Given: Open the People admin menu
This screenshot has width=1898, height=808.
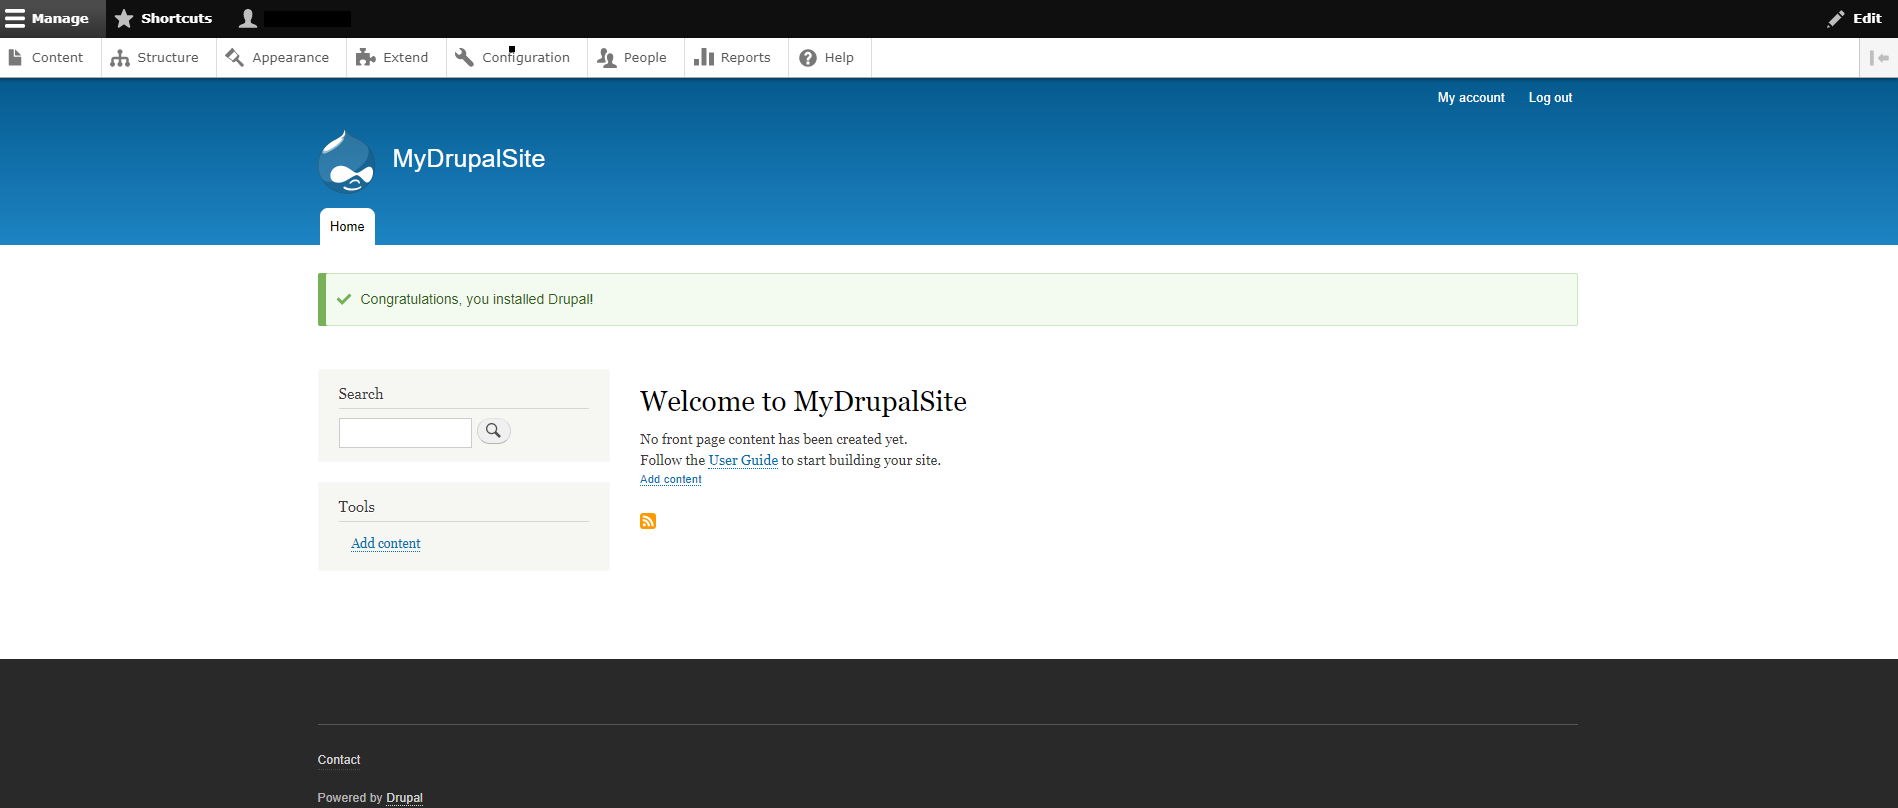Looking at the screenshot, I should point(633,58).
